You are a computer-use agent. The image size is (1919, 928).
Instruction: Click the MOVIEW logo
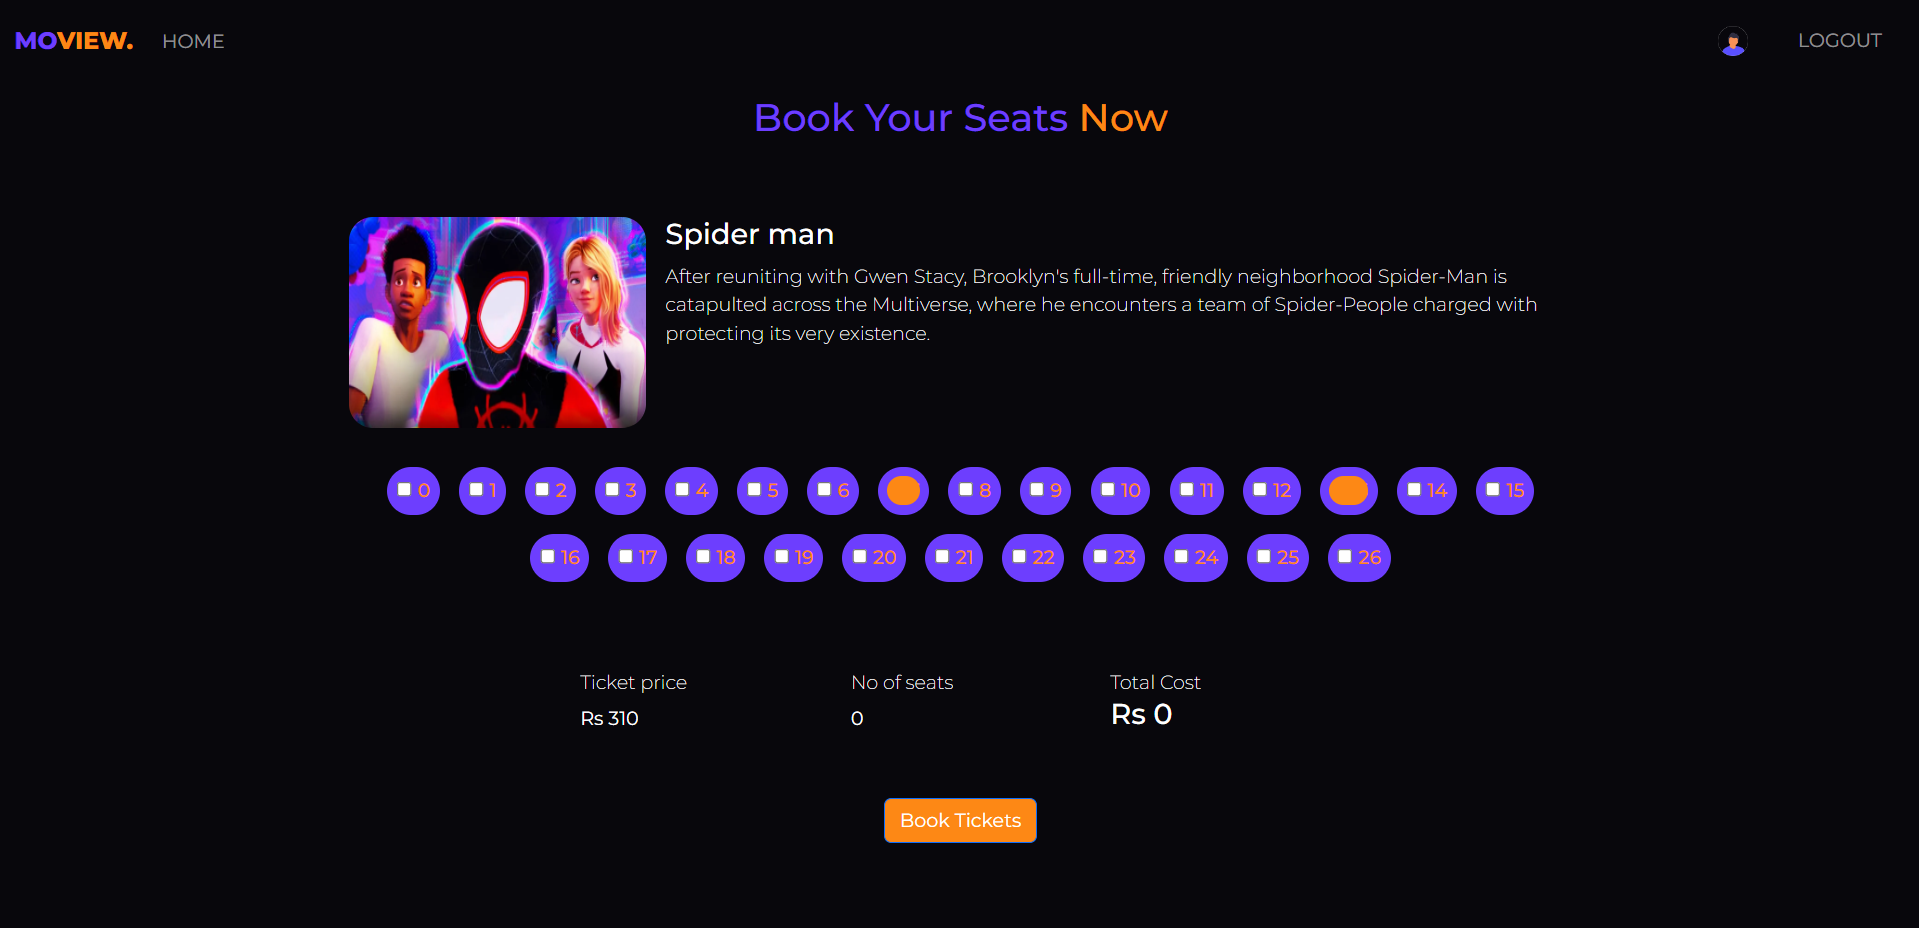[x=73, y=40]
